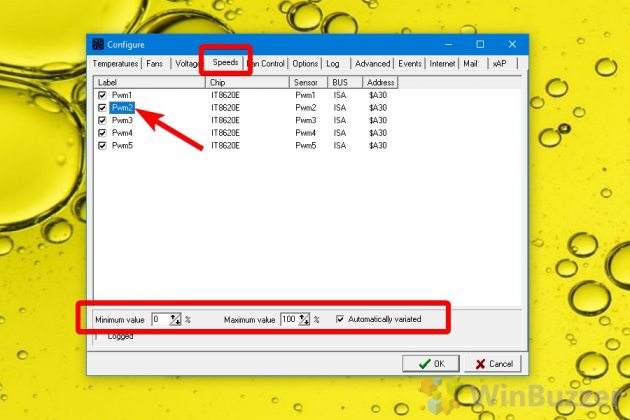Click inside the Minimum value field
Screen dimensions: 630x420
[x=160, y=319]
